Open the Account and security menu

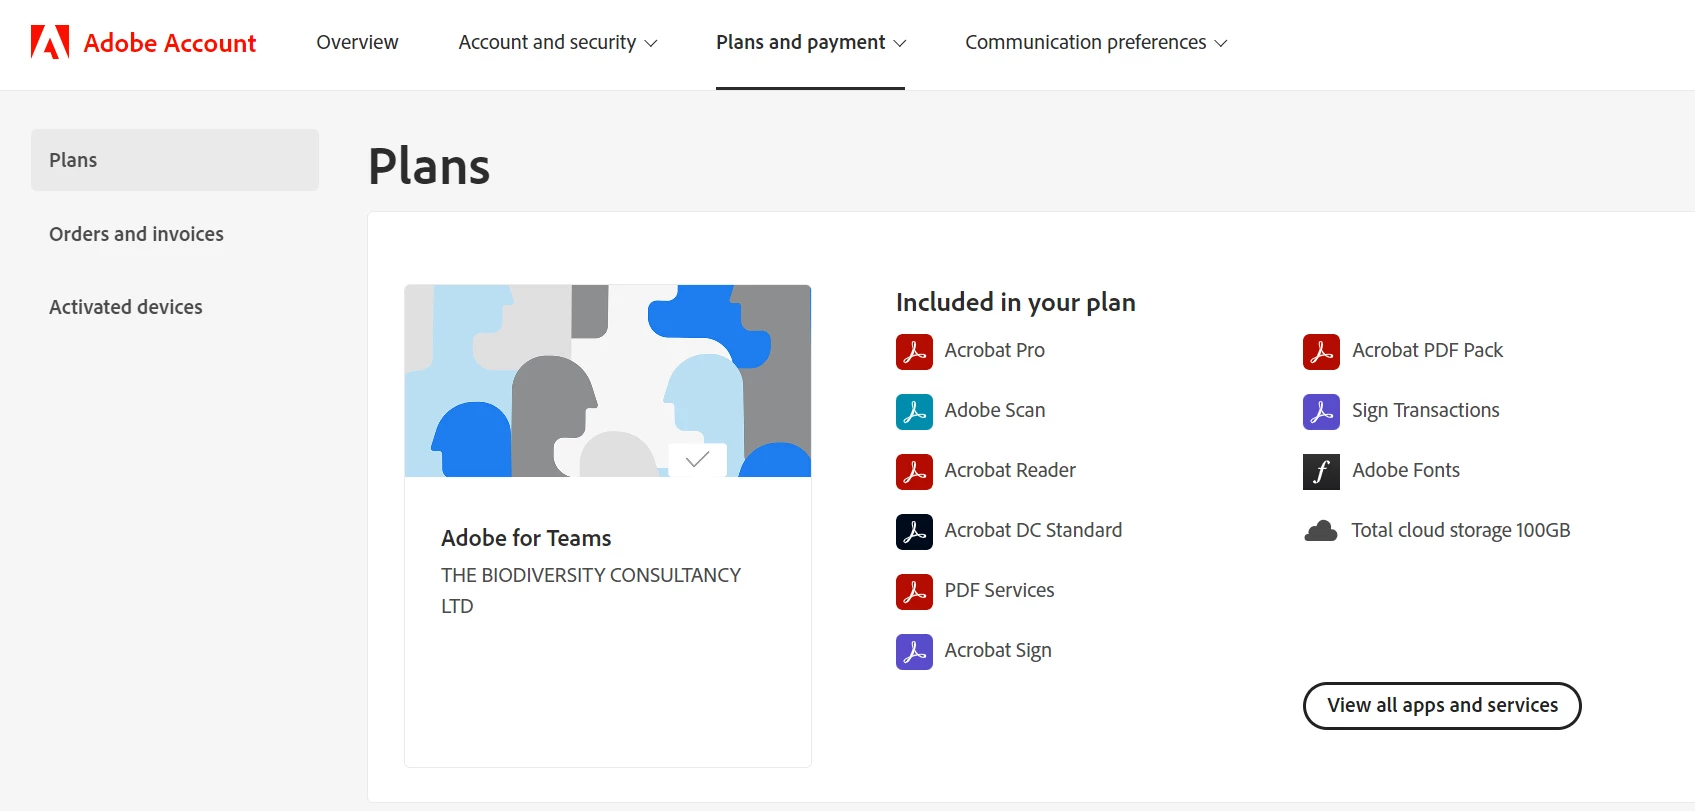click(558, 42)
